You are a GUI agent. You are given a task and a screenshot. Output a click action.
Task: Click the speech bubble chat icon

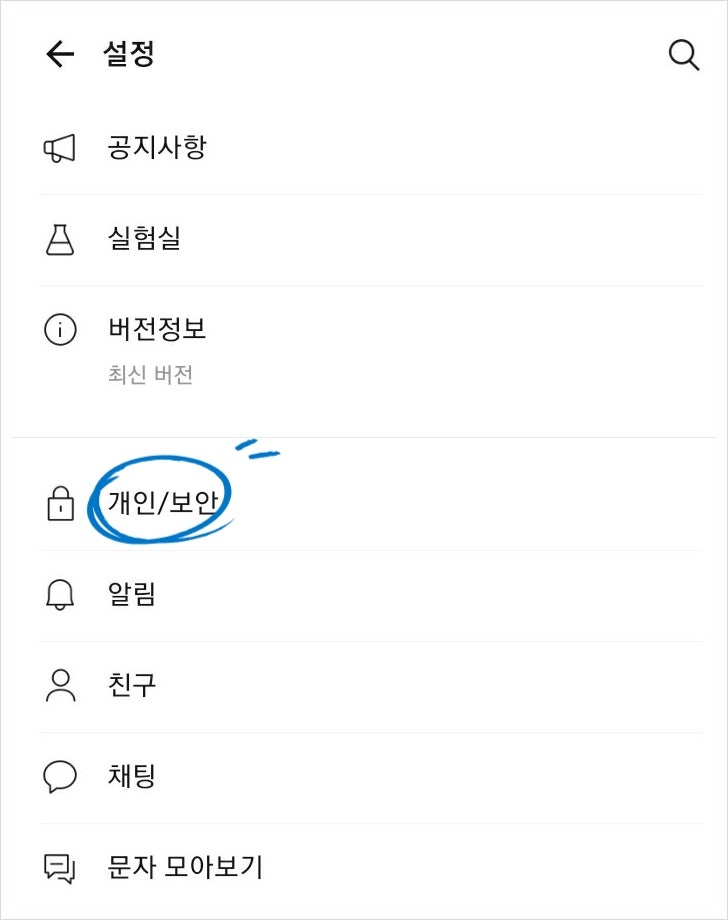60,777
